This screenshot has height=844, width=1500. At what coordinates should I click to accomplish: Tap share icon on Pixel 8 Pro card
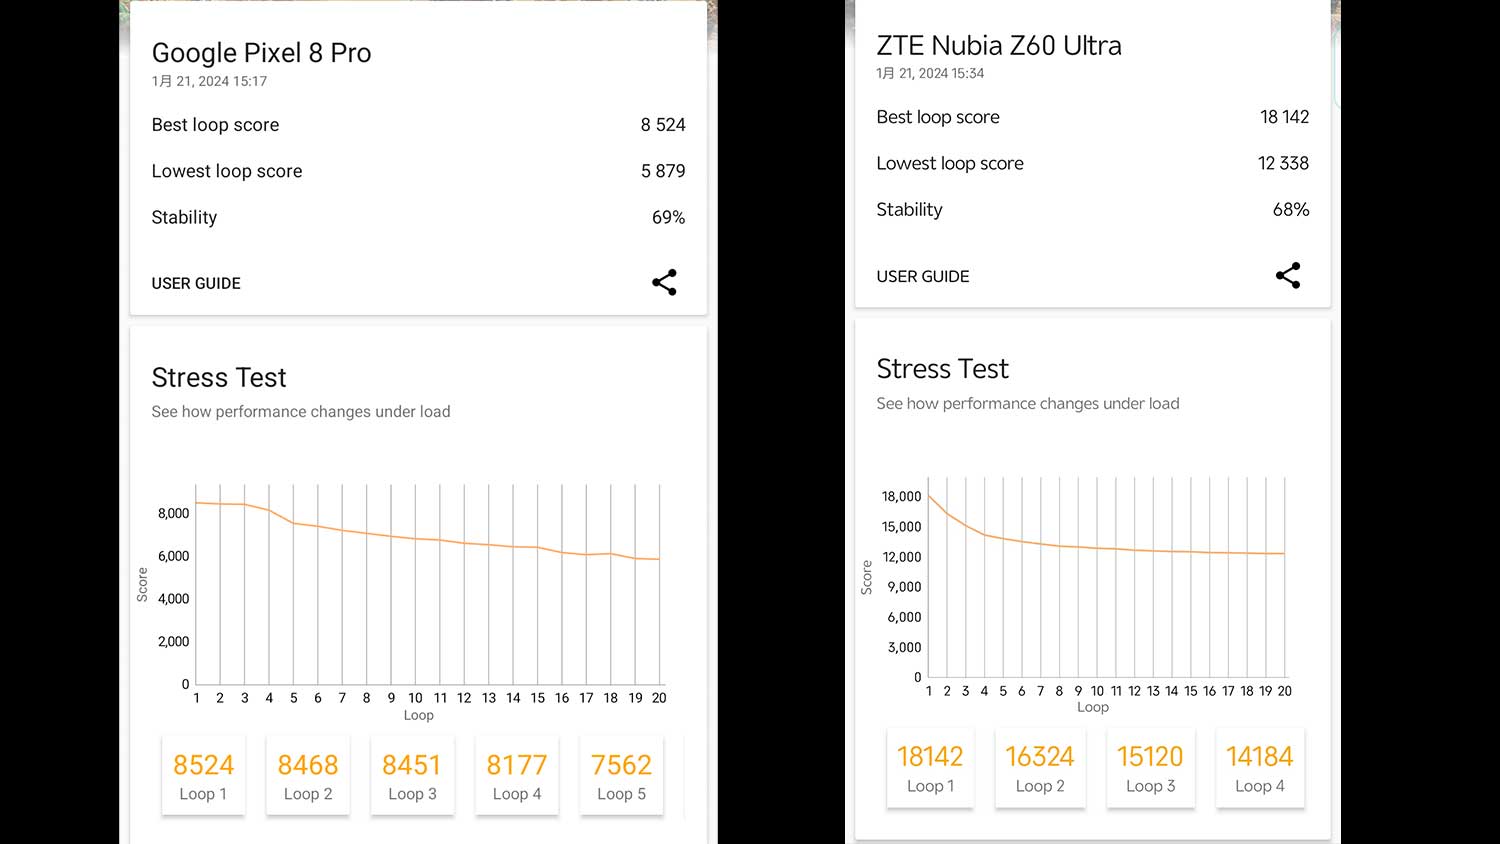pos(664,282)
